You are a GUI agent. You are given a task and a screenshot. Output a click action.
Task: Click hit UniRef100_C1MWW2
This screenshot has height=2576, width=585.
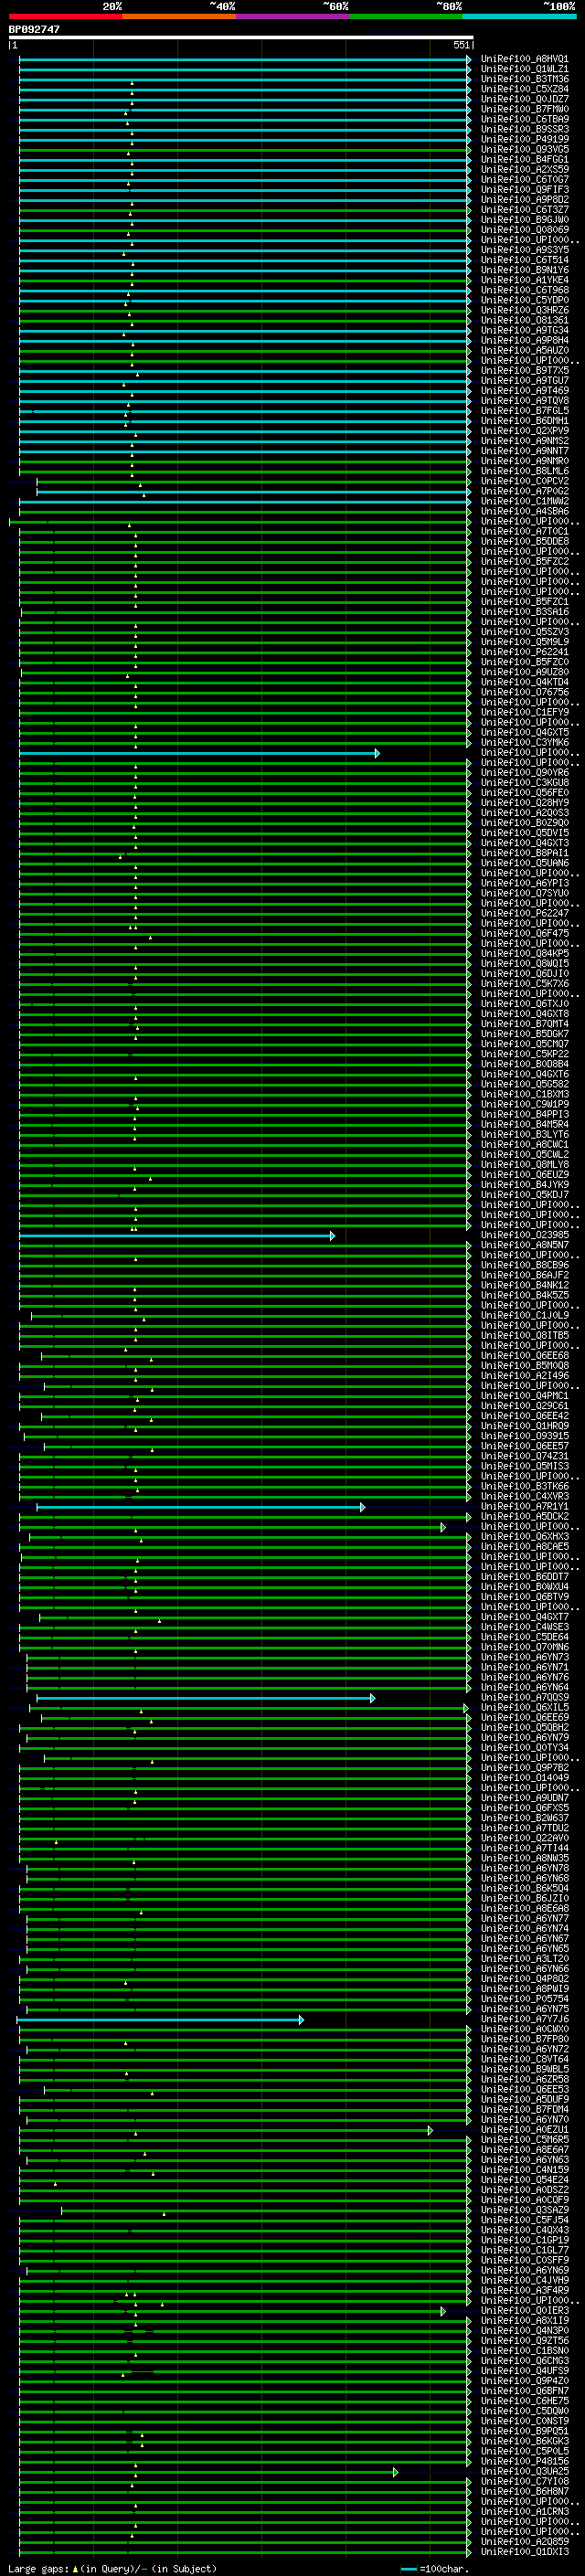[525, 501]
